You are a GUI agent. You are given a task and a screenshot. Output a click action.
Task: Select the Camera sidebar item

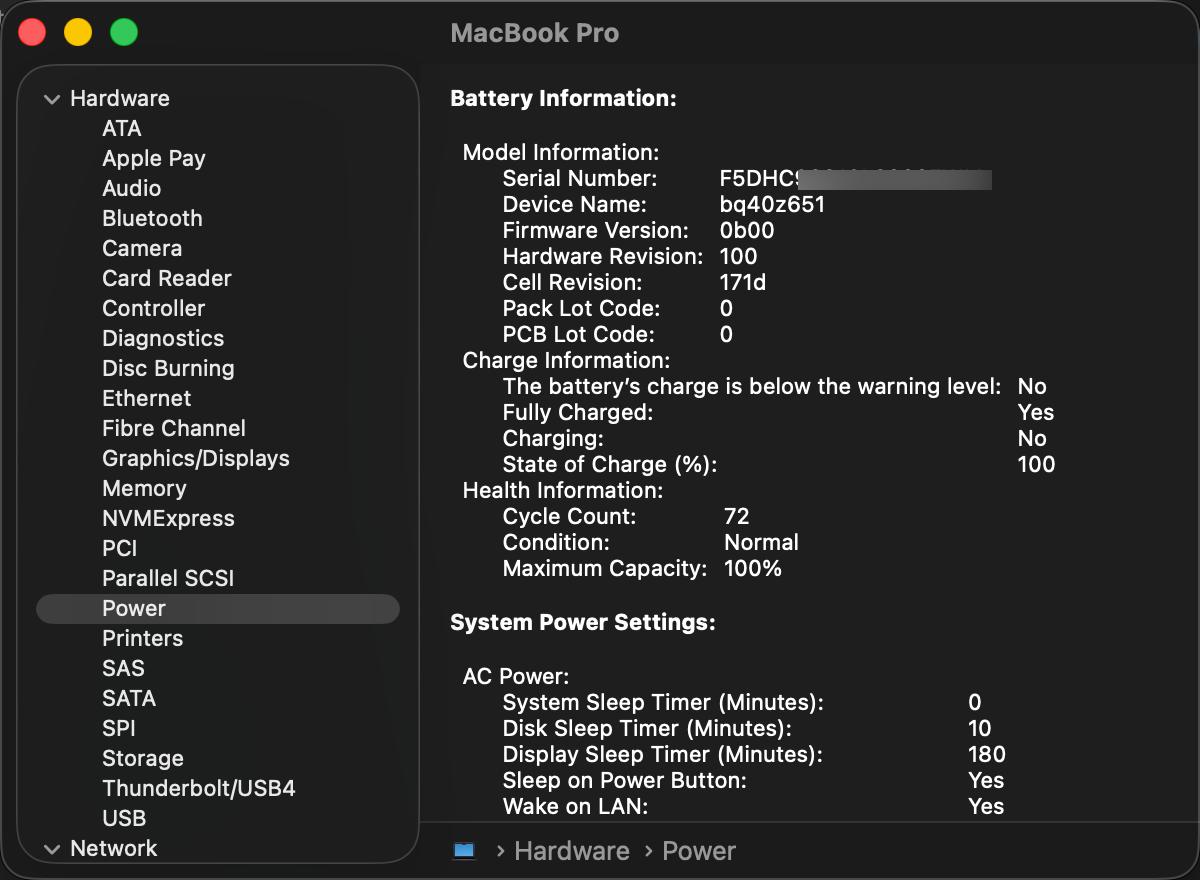pos(142,248)
